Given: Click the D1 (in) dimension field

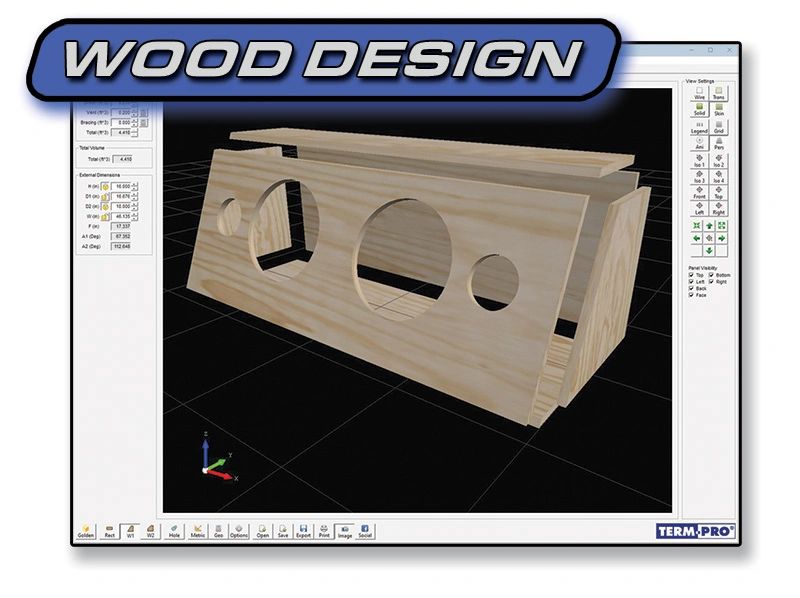Looking at the screenshot, I should point(121,196).
